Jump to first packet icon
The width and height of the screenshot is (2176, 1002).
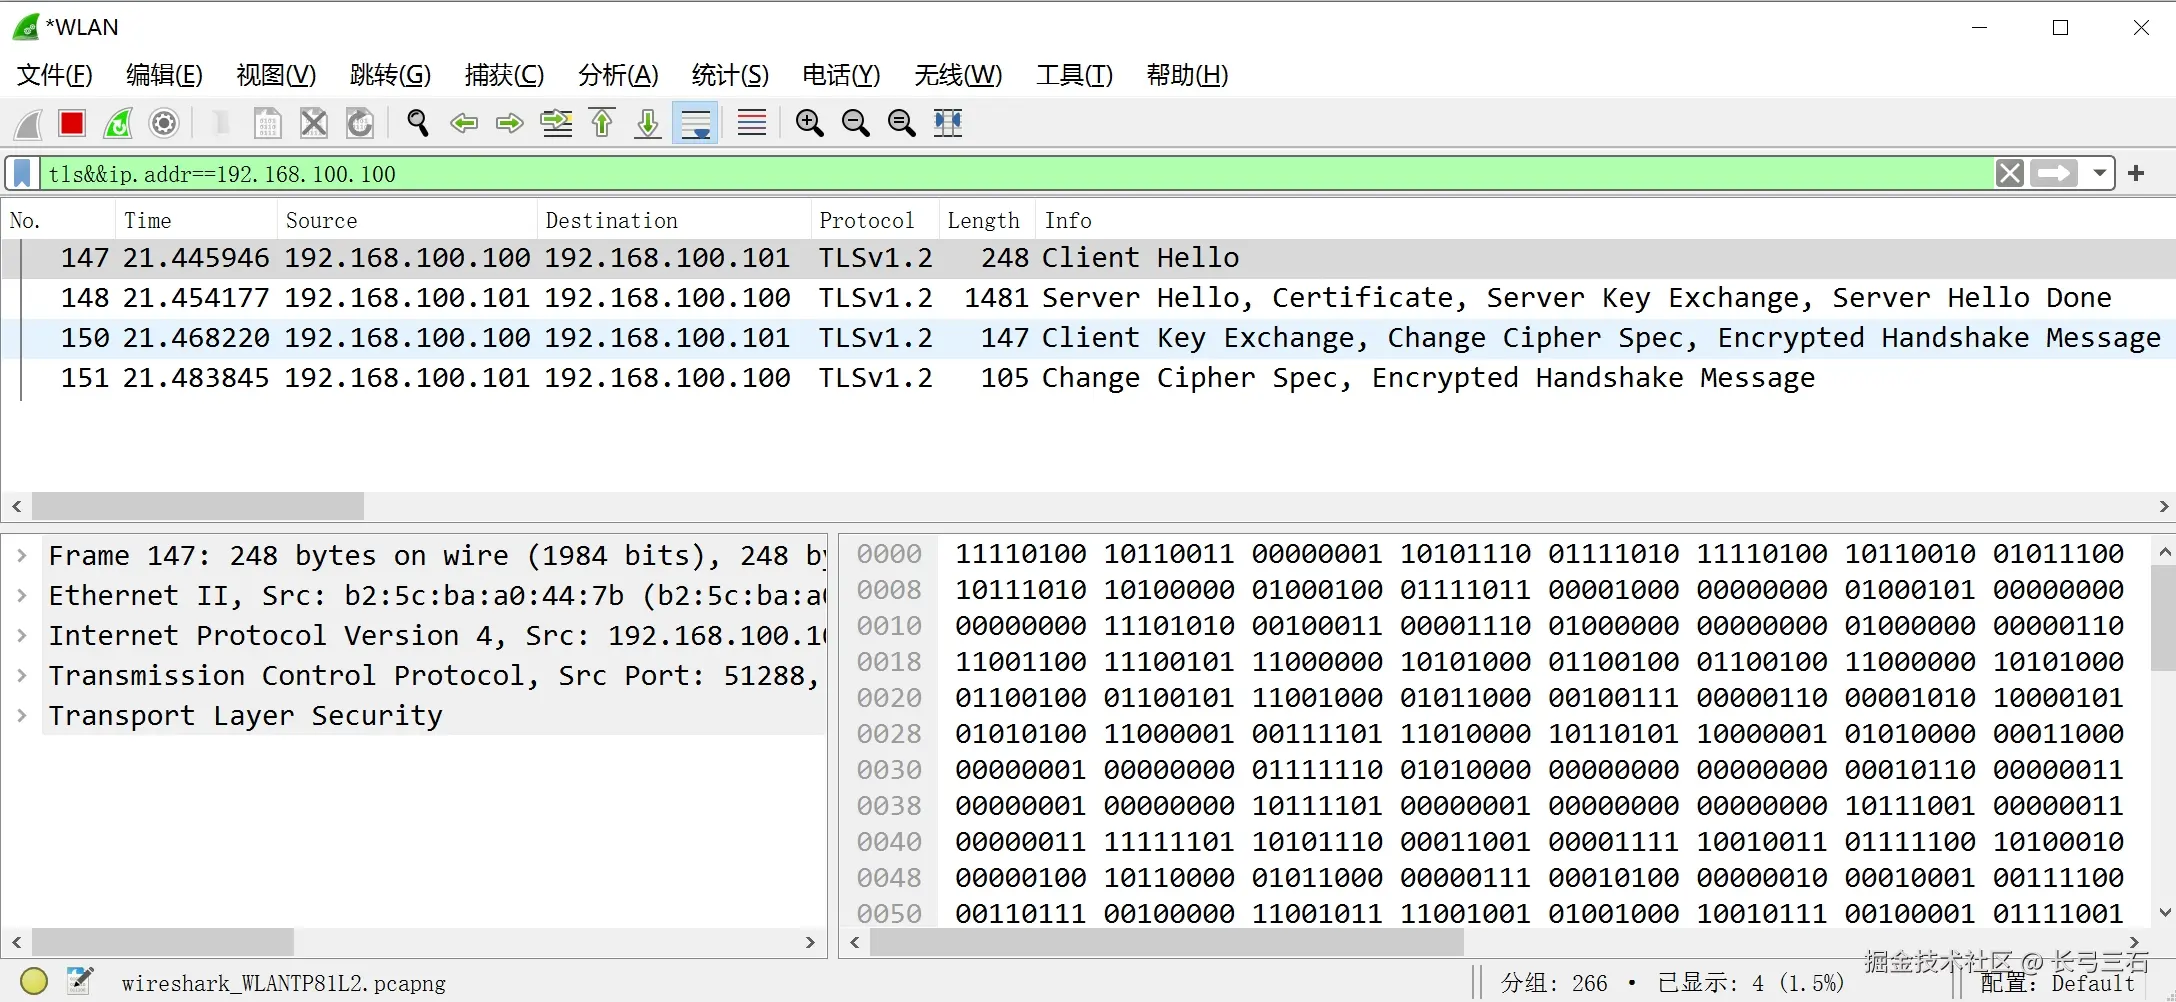coord(602,123)
